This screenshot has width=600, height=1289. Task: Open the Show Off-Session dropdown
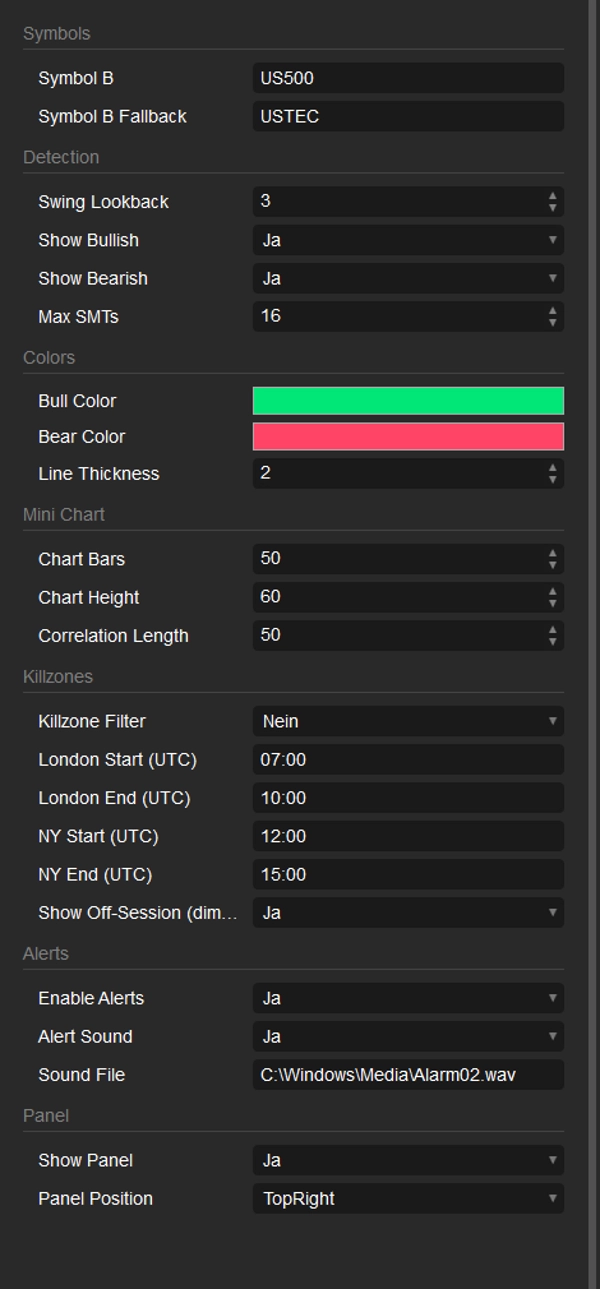pos(407,912)
